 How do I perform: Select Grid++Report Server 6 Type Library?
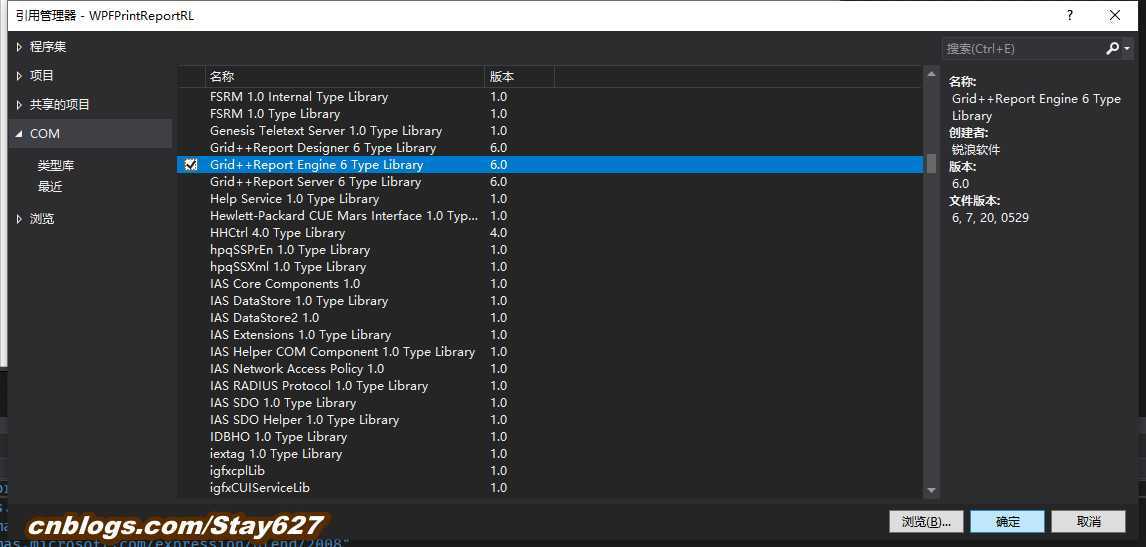click(550, 182)
